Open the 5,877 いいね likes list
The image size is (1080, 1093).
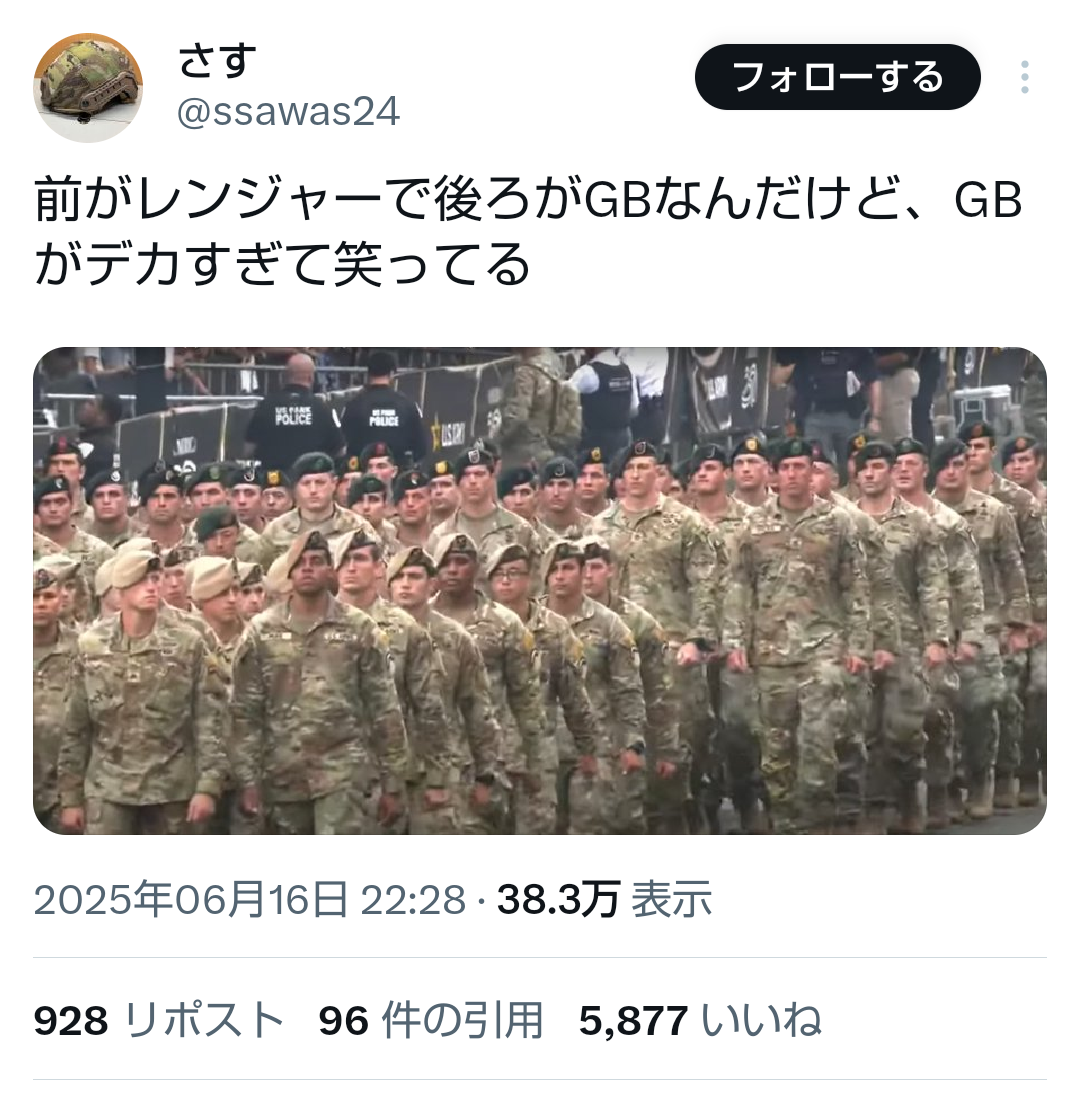[700, 1021]
